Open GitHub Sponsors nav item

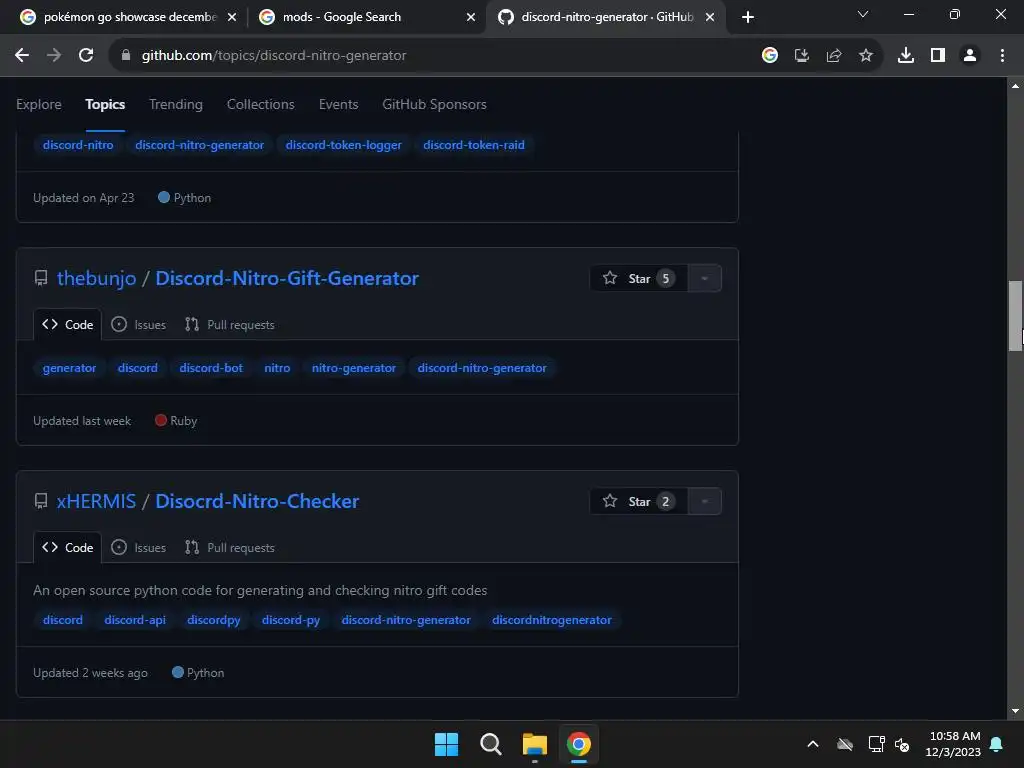(x=434, y=104)
